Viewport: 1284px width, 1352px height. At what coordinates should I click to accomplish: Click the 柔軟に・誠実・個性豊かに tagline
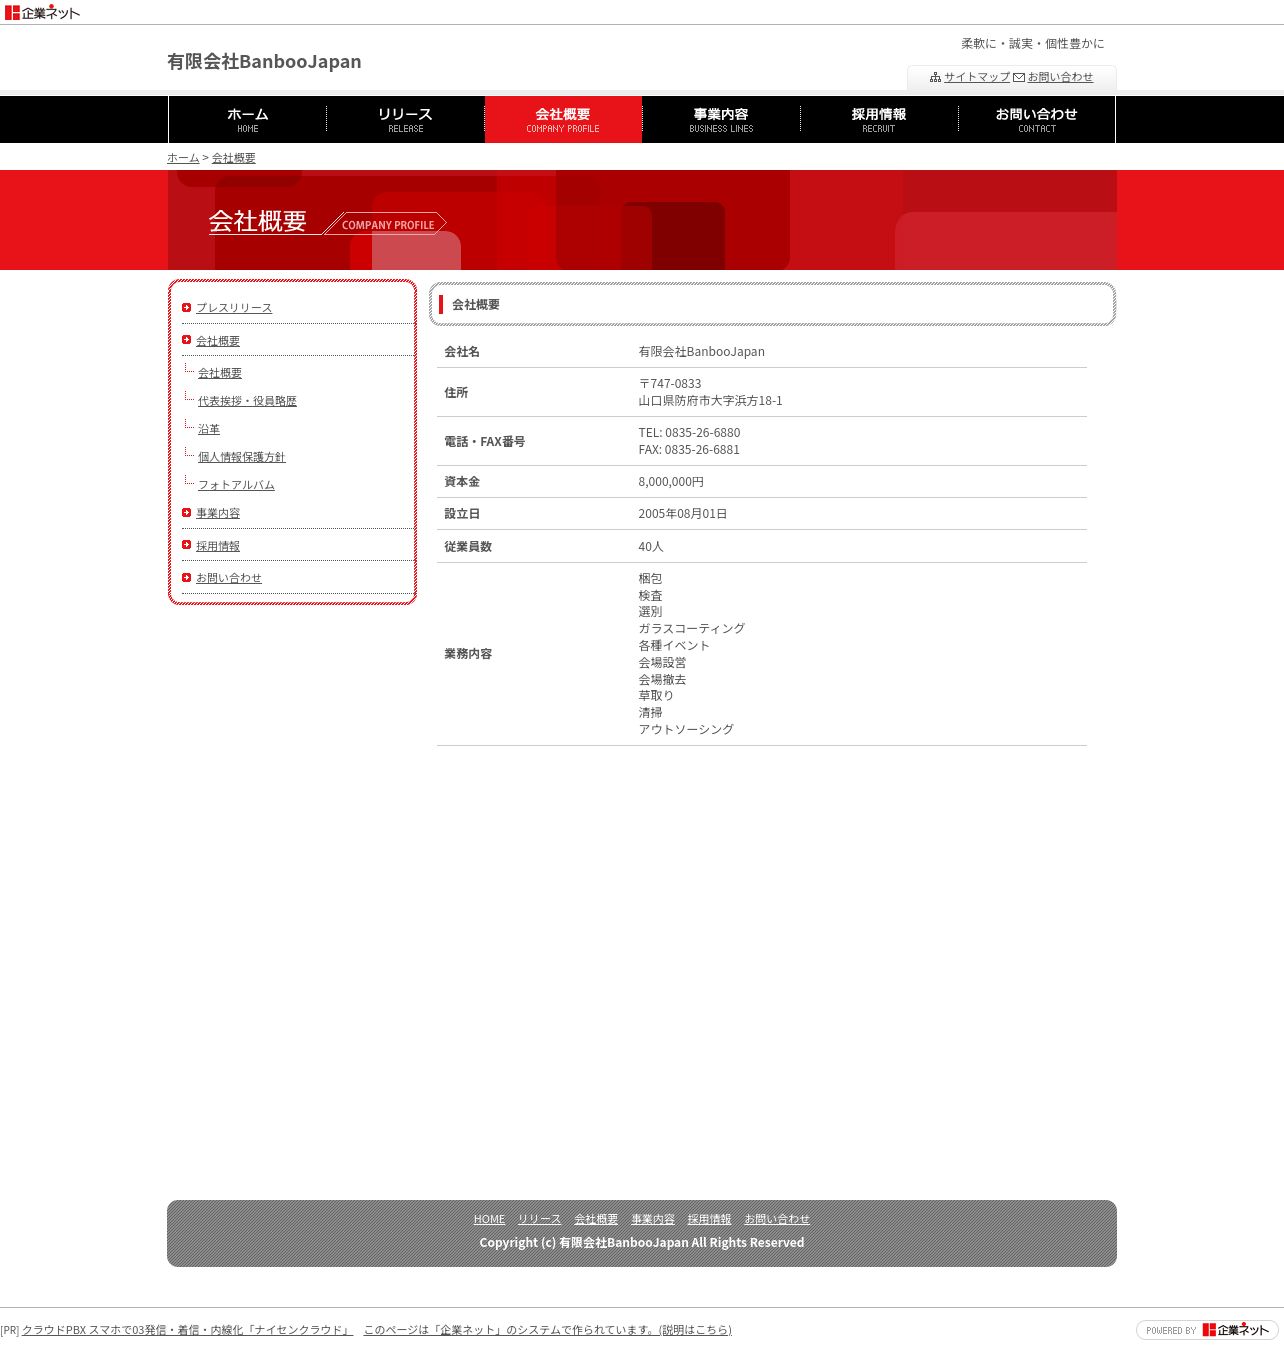pos(1033,44)
